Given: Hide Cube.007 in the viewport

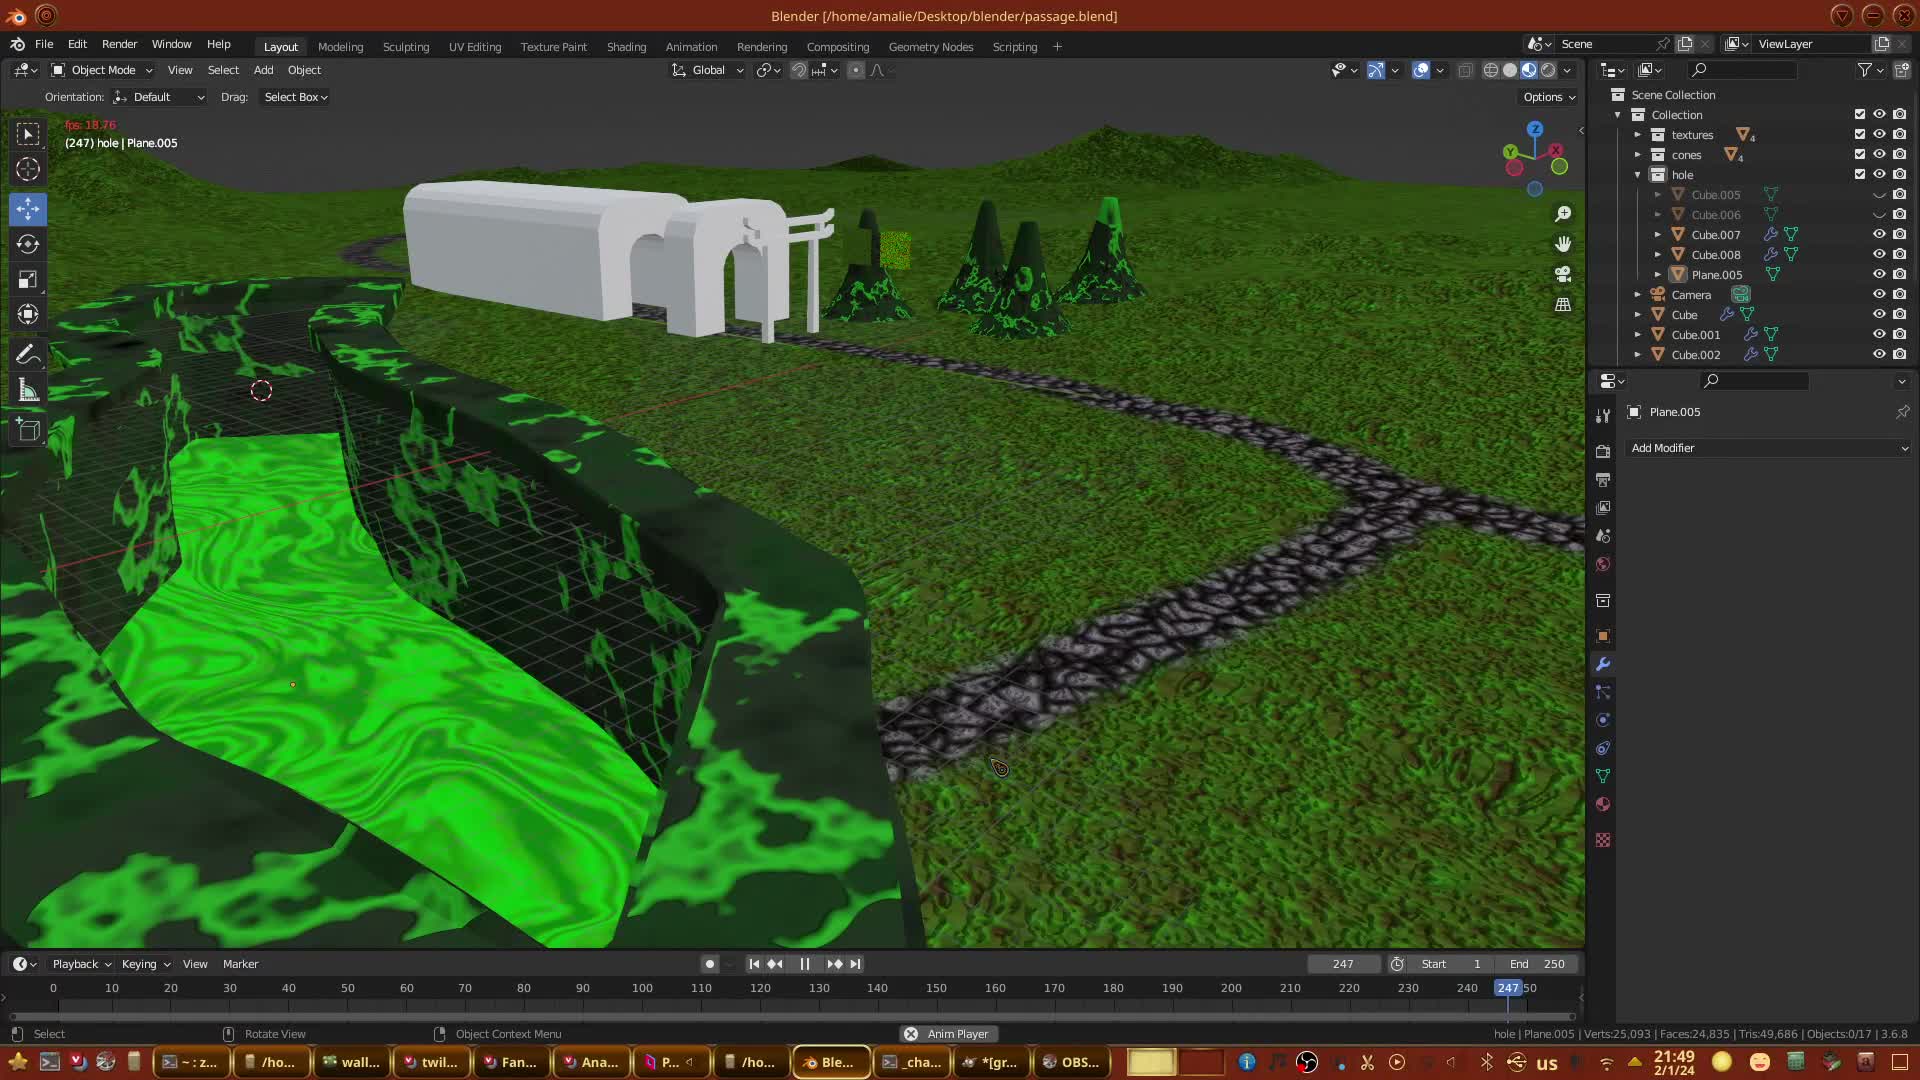Looking at the screenshot, I should pos(1879,234).
